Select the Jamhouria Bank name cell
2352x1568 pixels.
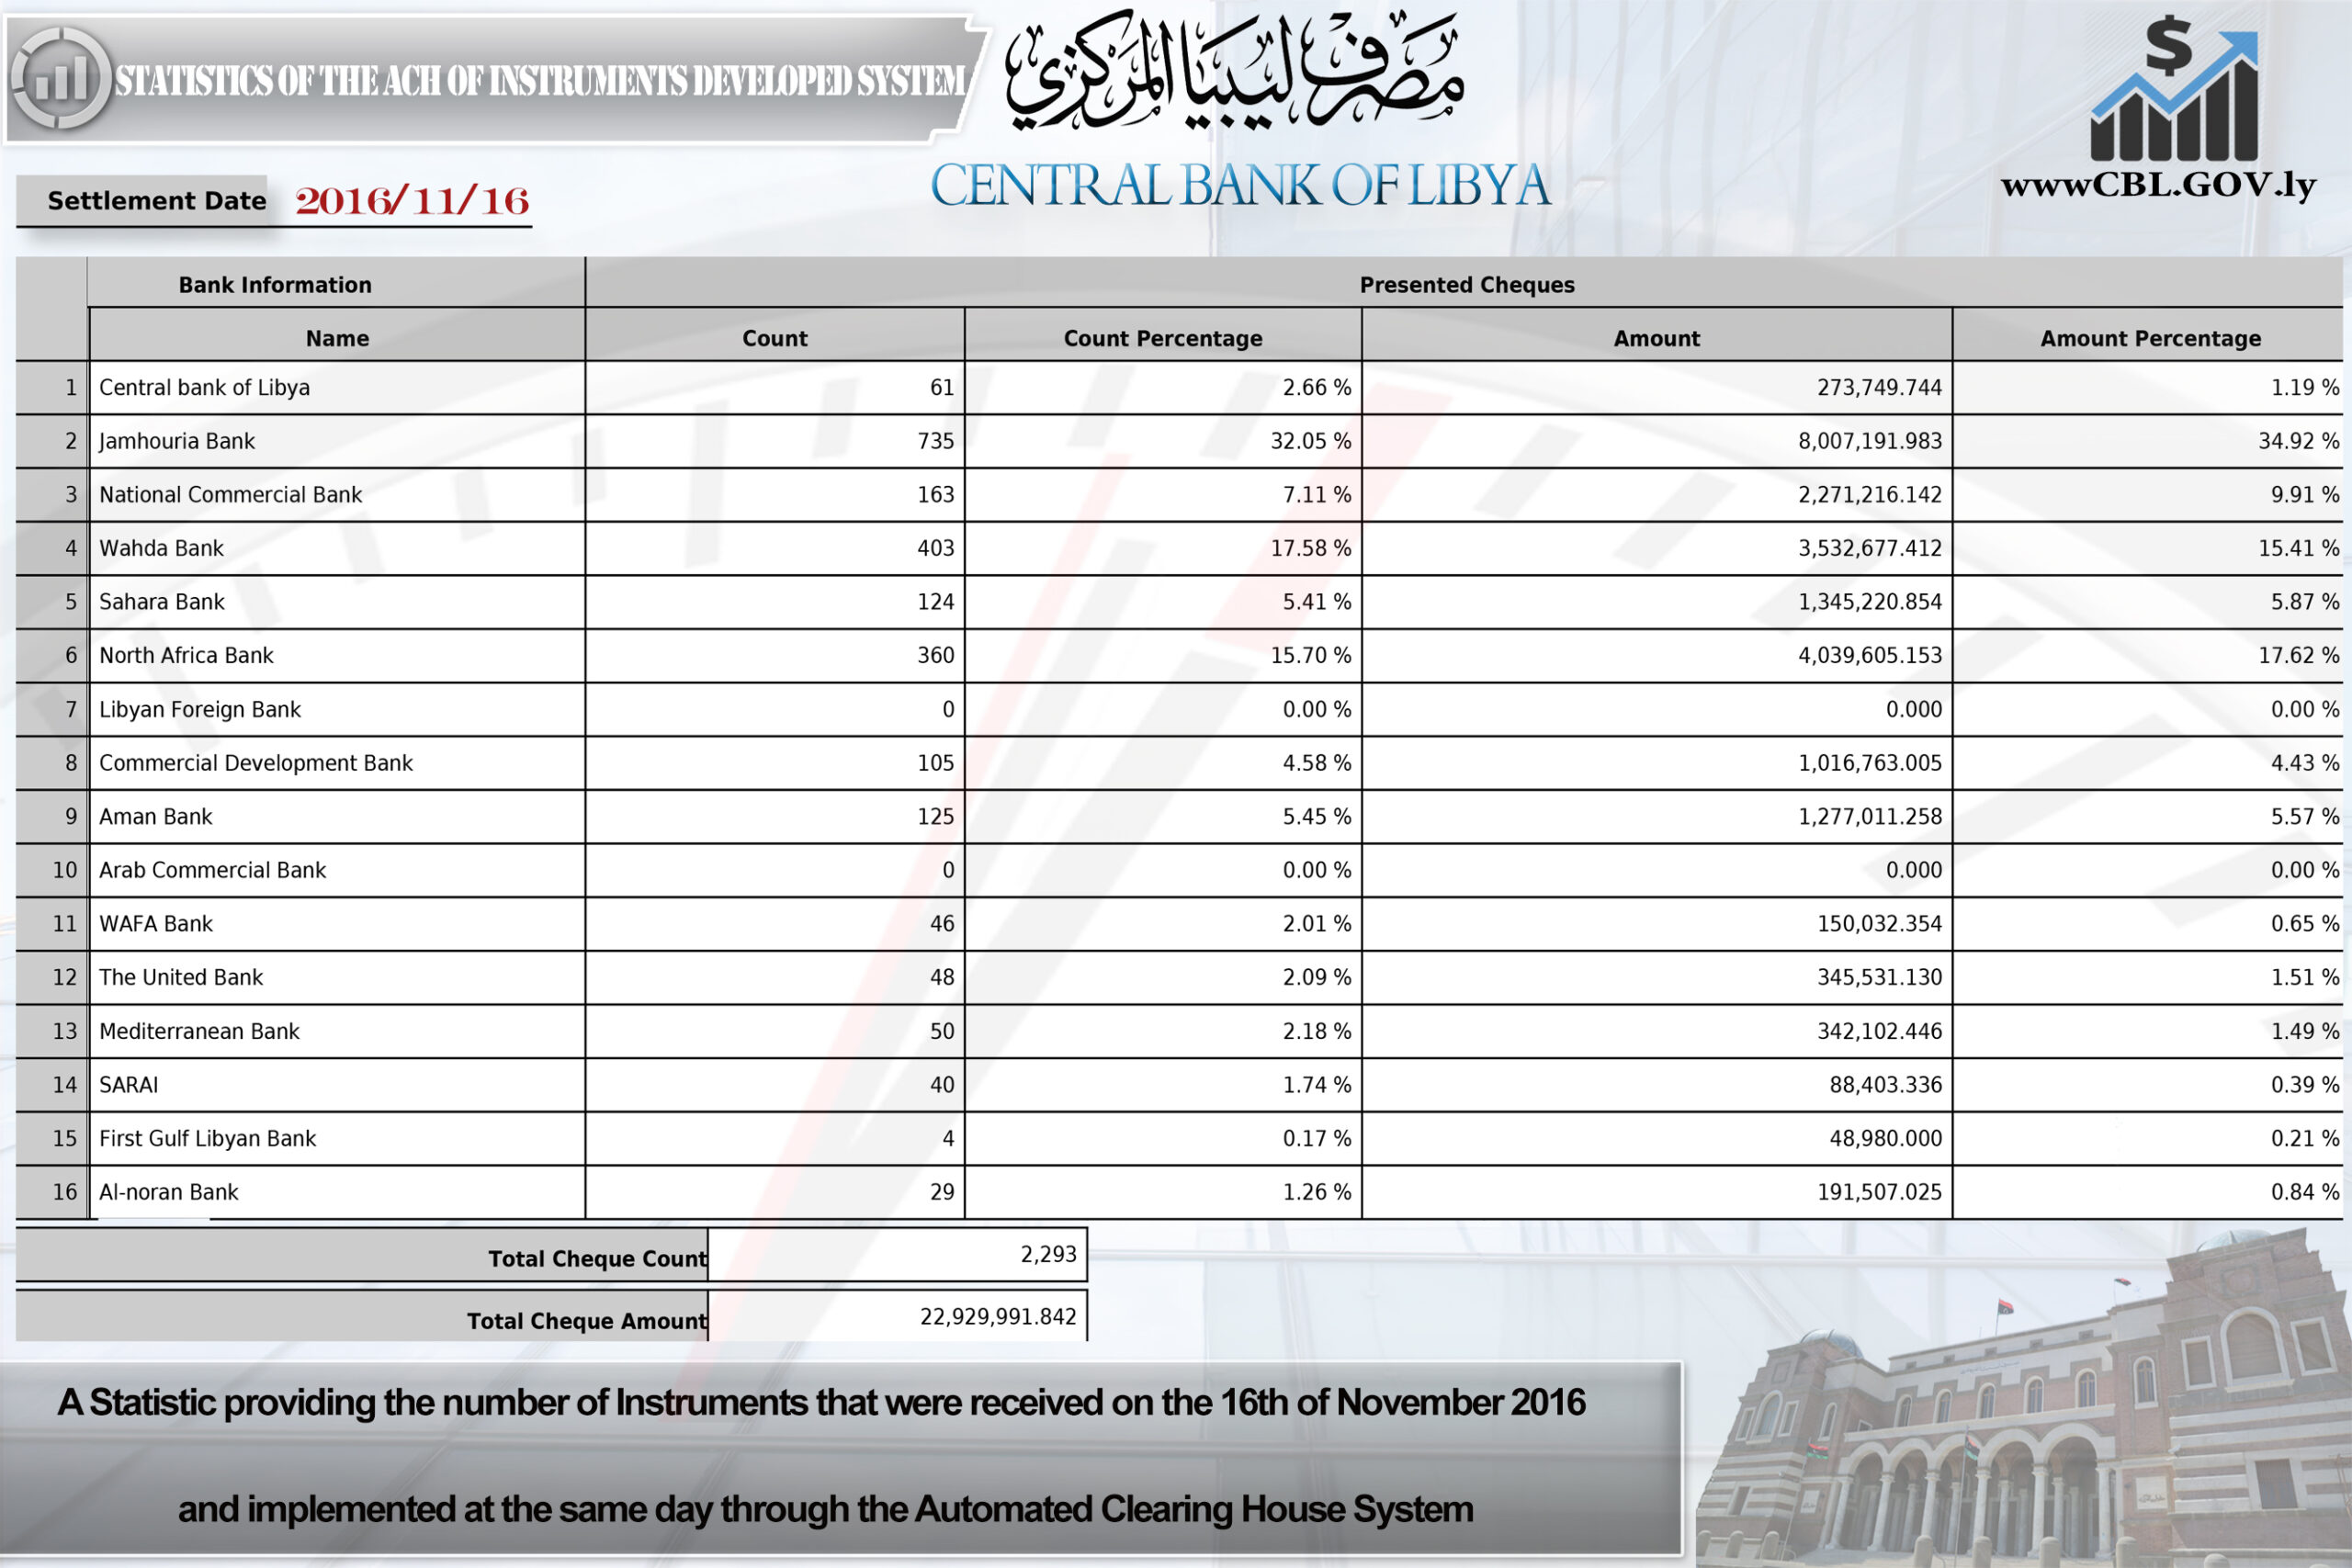point(337,441)
